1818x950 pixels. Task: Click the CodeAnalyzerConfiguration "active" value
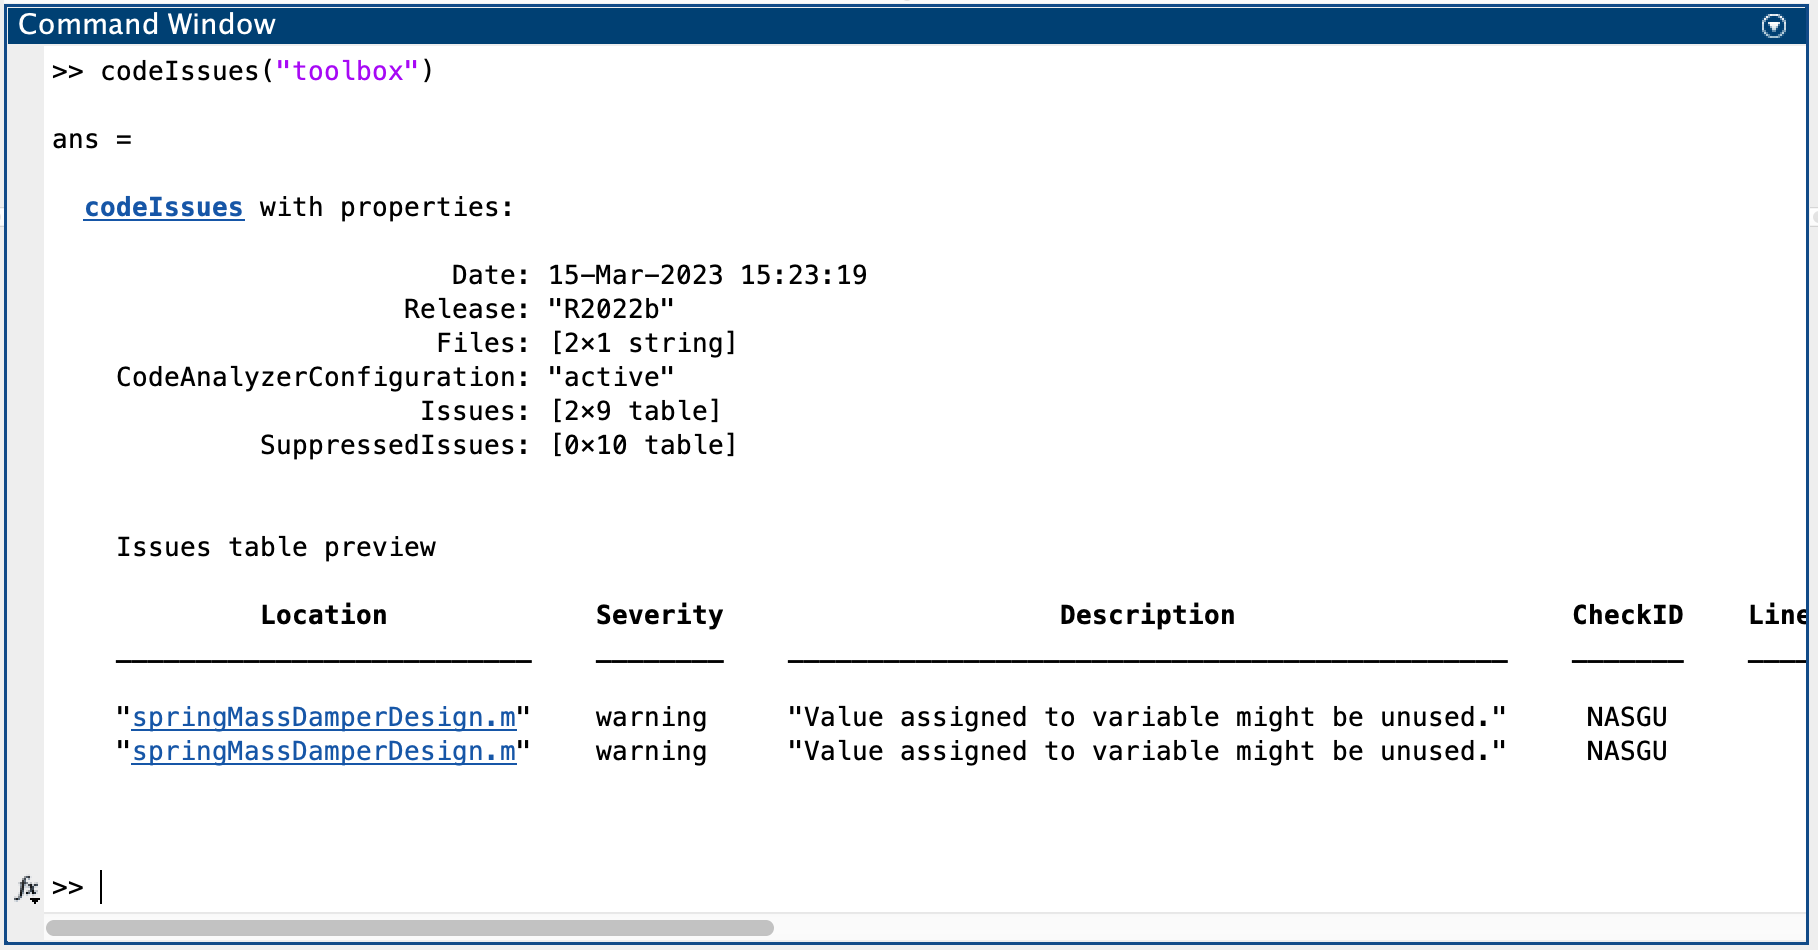tap(611, 377)
